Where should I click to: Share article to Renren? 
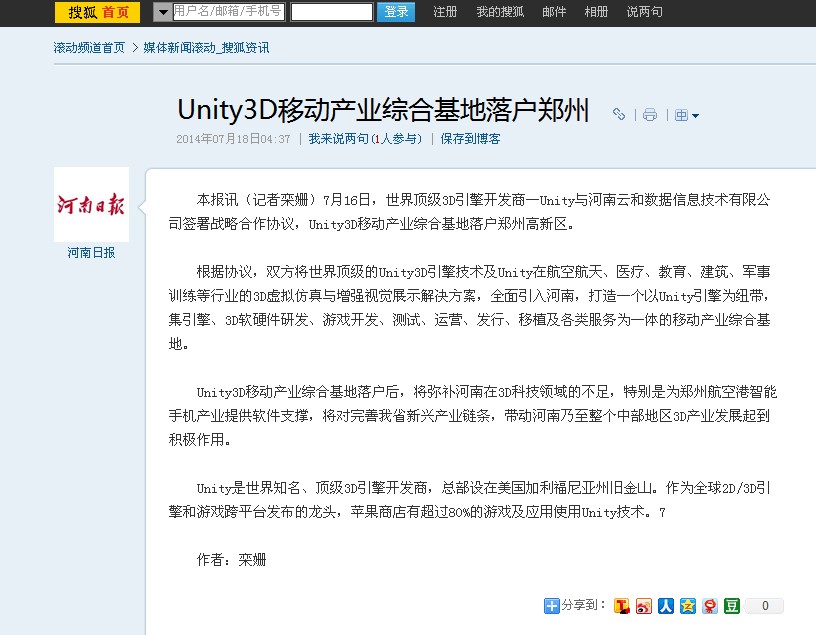coord(666,605)
